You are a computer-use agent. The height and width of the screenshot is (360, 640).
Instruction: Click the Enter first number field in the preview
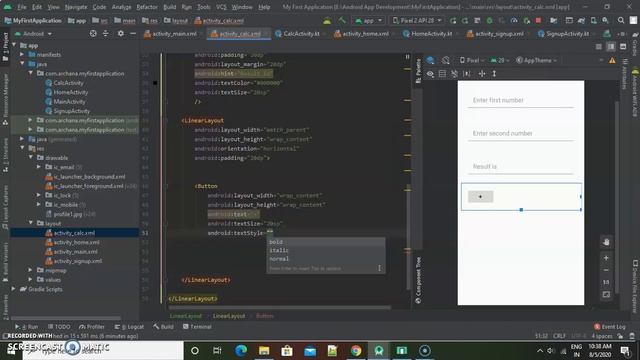(521, 100)
